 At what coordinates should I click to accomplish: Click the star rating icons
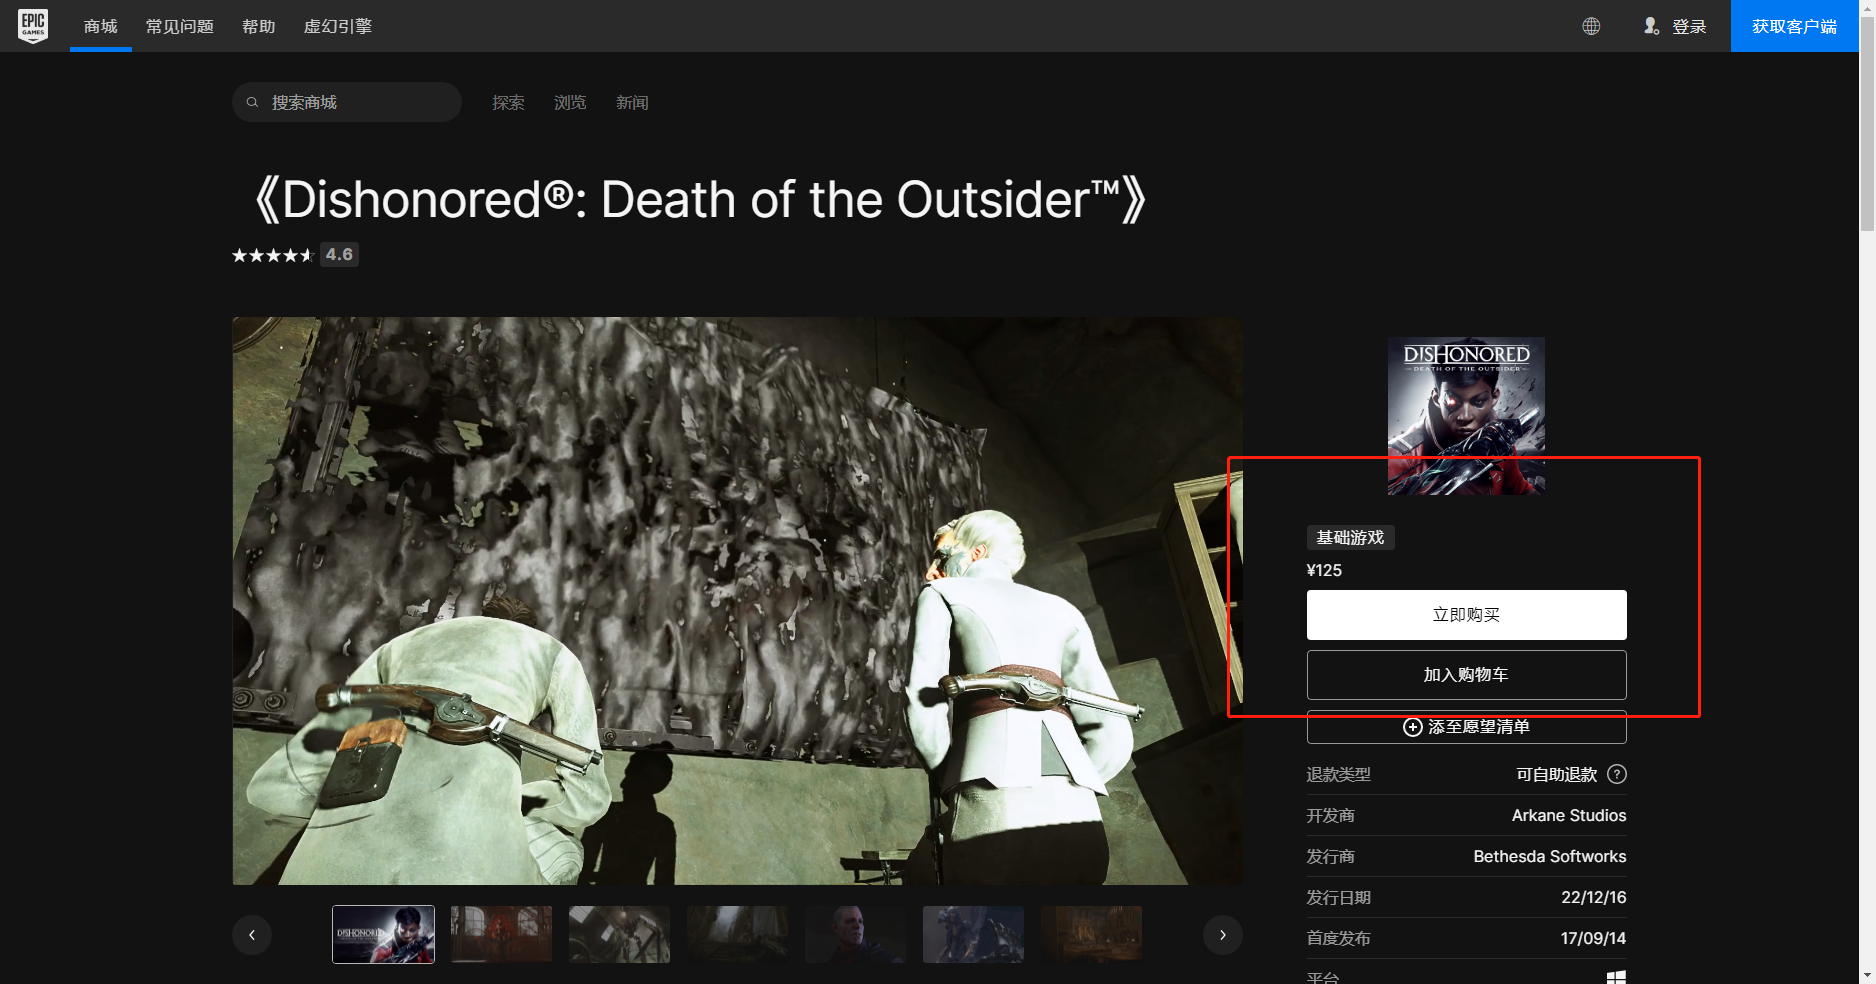pos(273,255)
